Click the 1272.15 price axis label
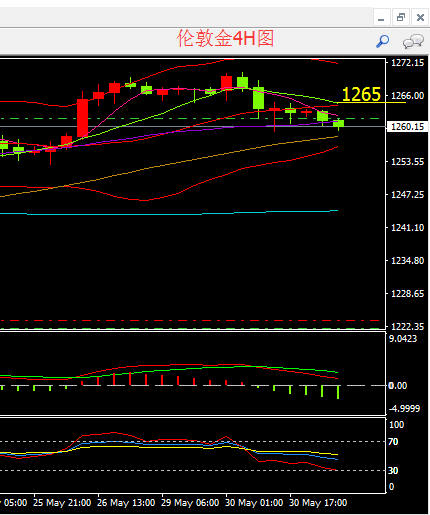Screen dimensions: 430x515 click(407, 63)
